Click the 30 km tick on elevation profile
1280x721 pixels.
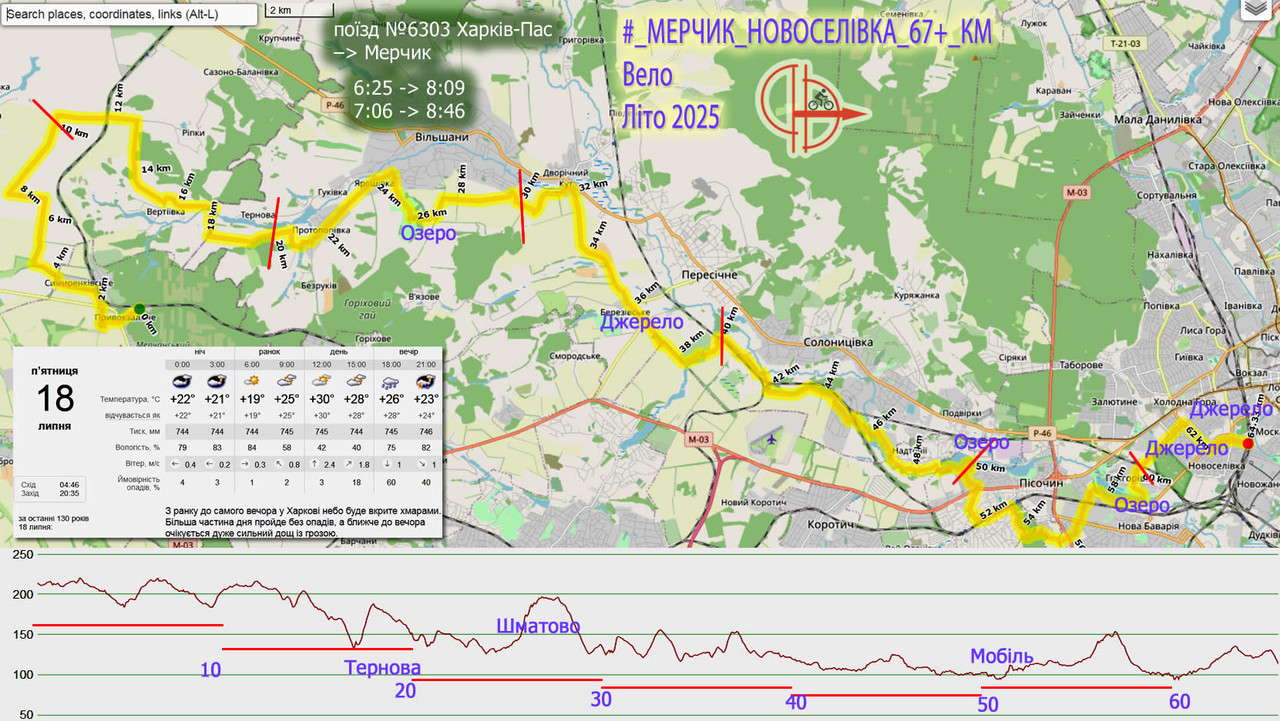tap(600, 699)
